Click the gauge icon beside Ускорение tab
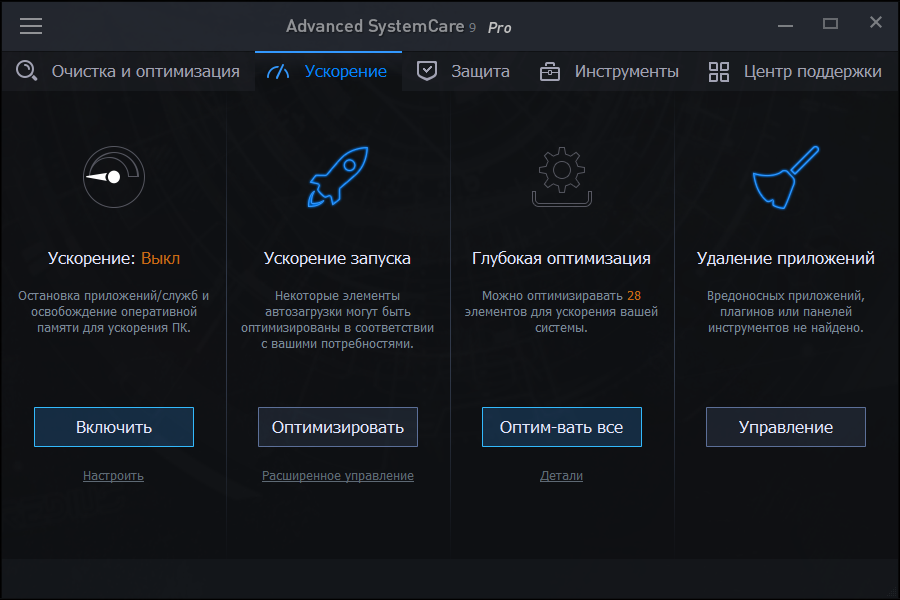This screenshot has width=900, height=600. [x=278, y=72]
